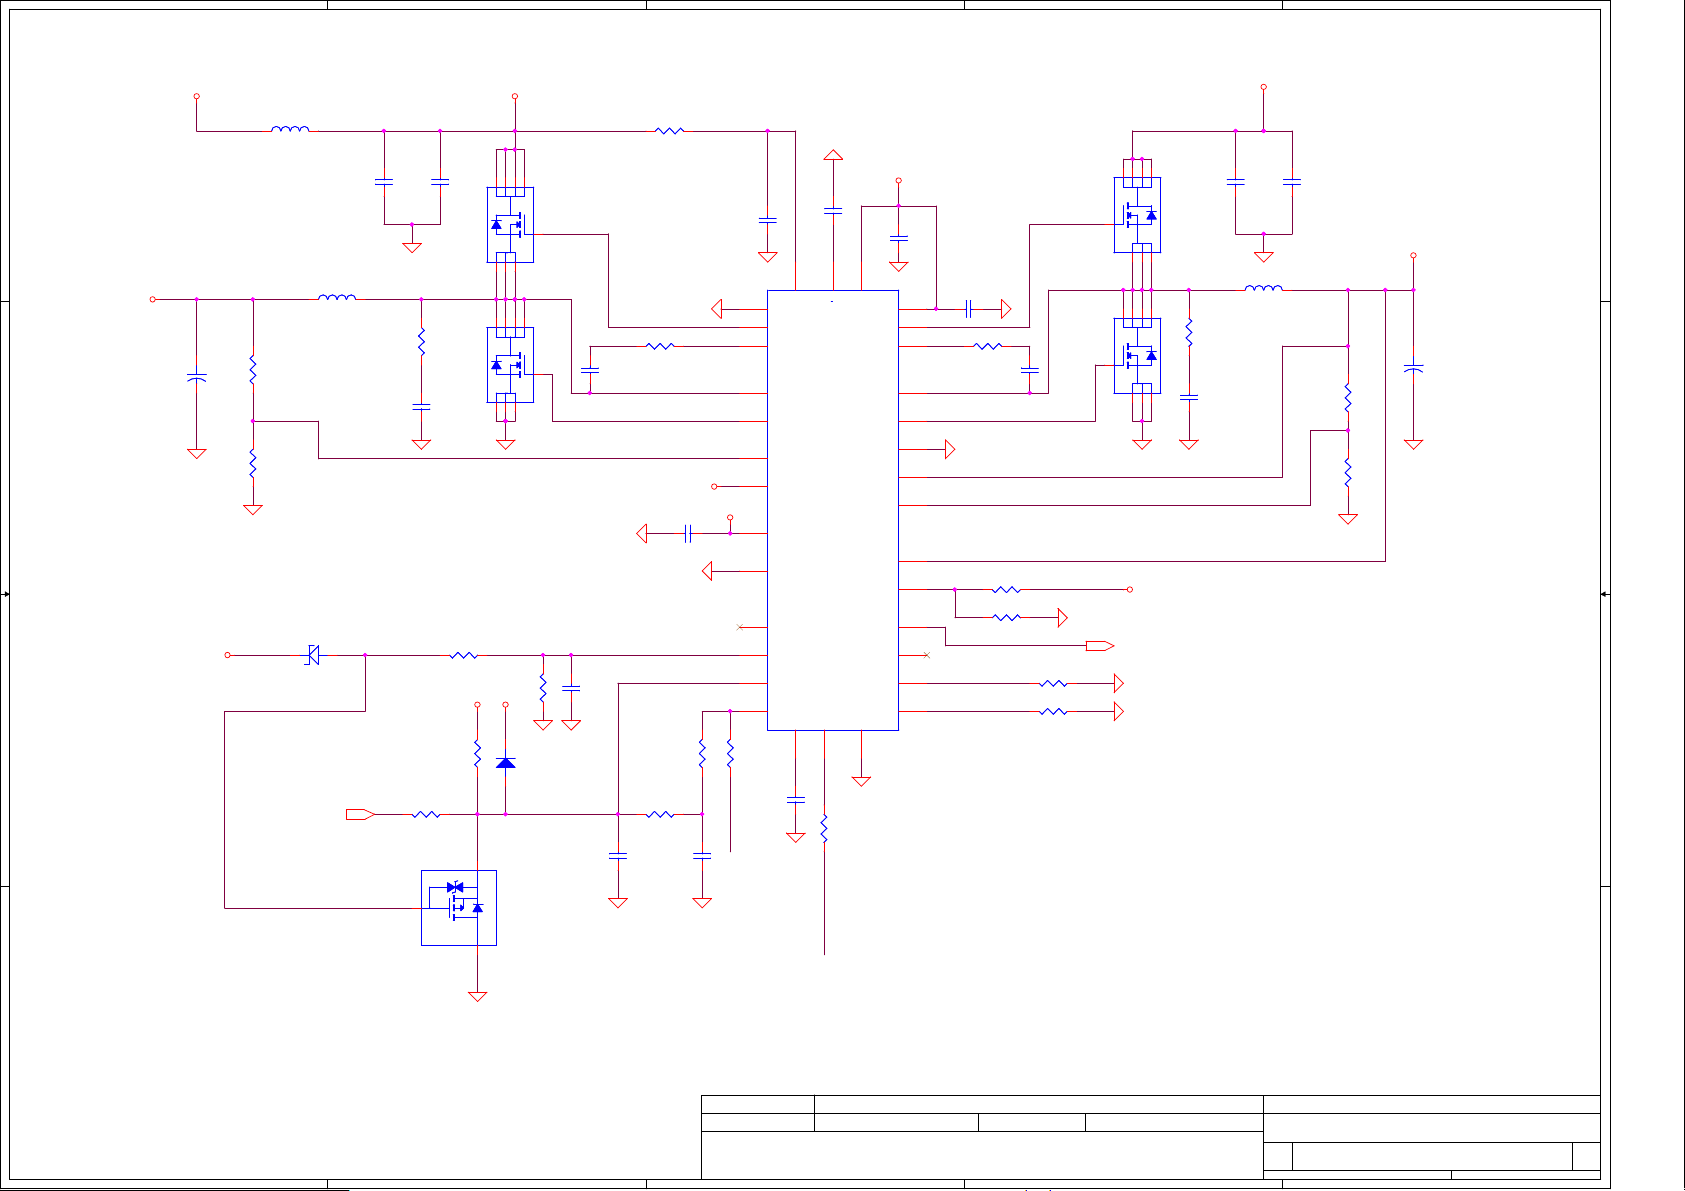
Task: Click the no-connect X on IC left side
Action: [740, 627]
